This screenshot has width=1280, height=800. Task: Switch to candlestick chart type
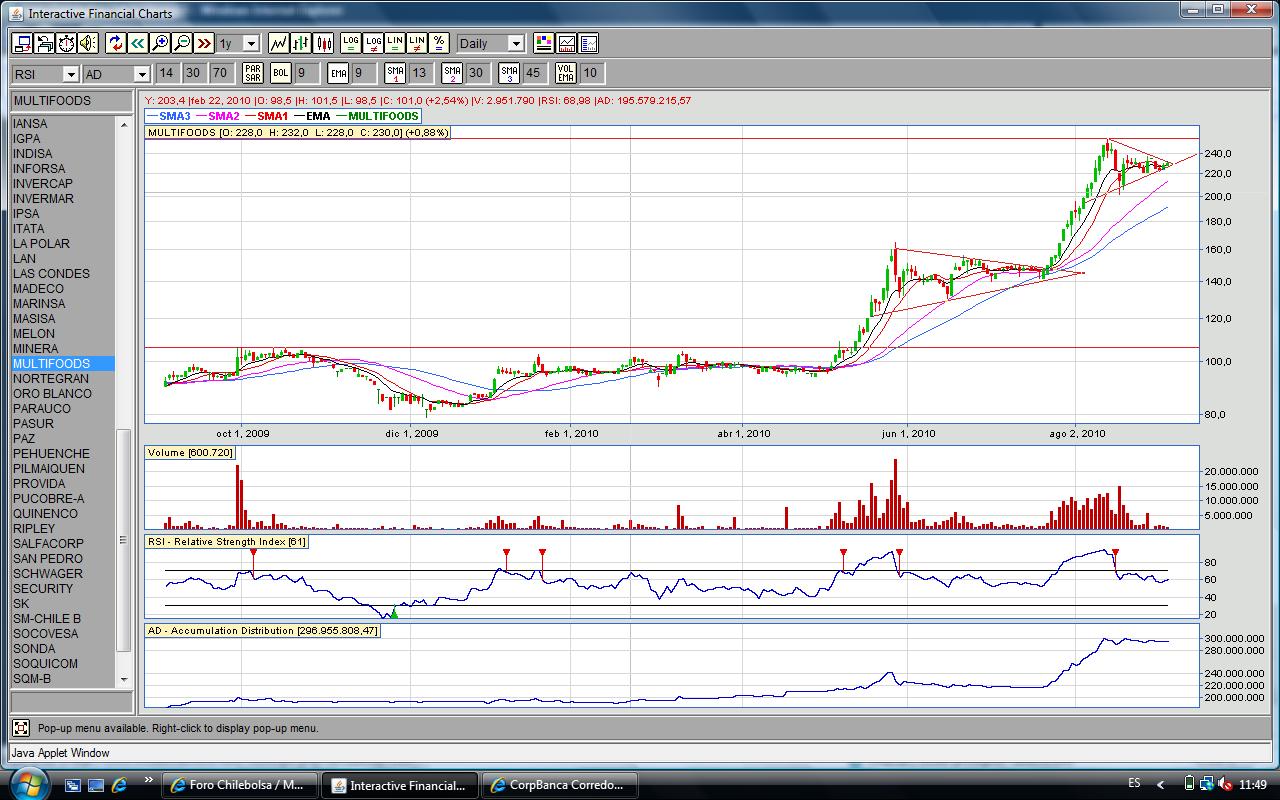[x=323, y=43]
